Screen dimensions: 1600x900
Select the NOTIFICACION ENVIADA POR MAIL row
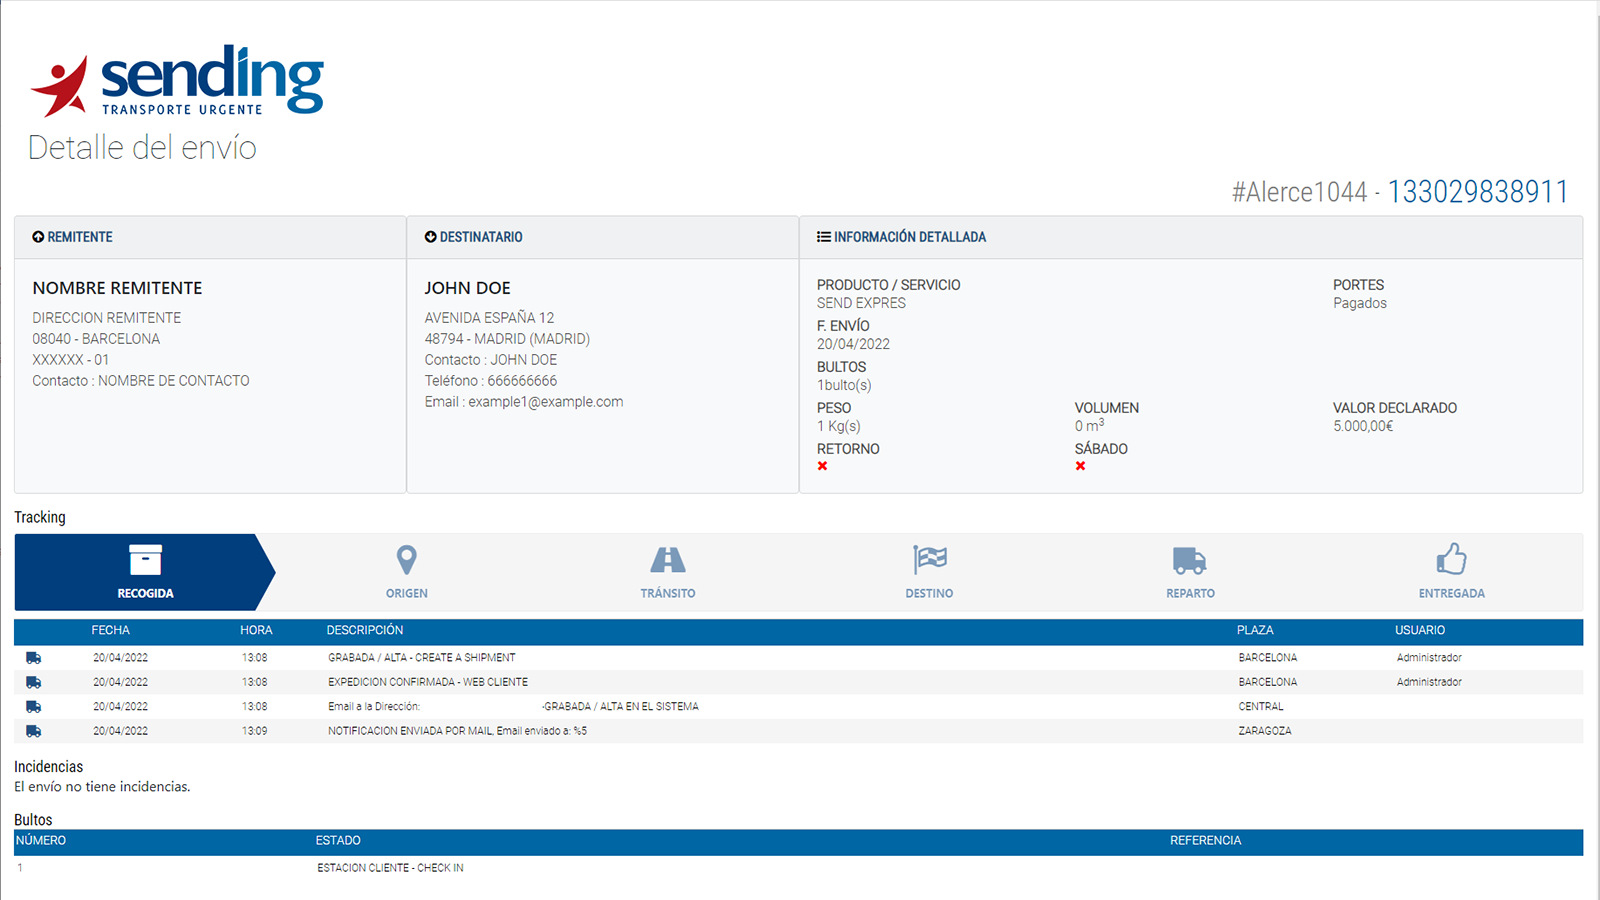coord(457,731)
